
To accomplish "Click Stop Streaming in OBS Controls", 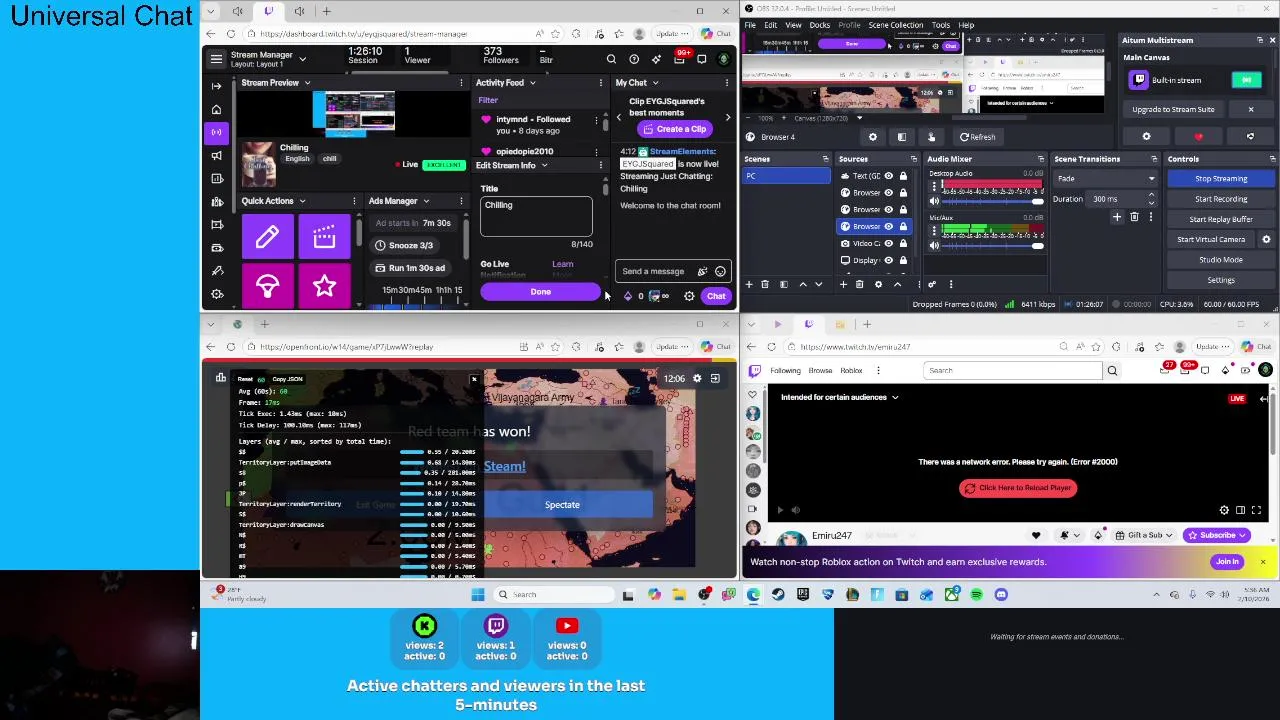I will coord(1221,179).
